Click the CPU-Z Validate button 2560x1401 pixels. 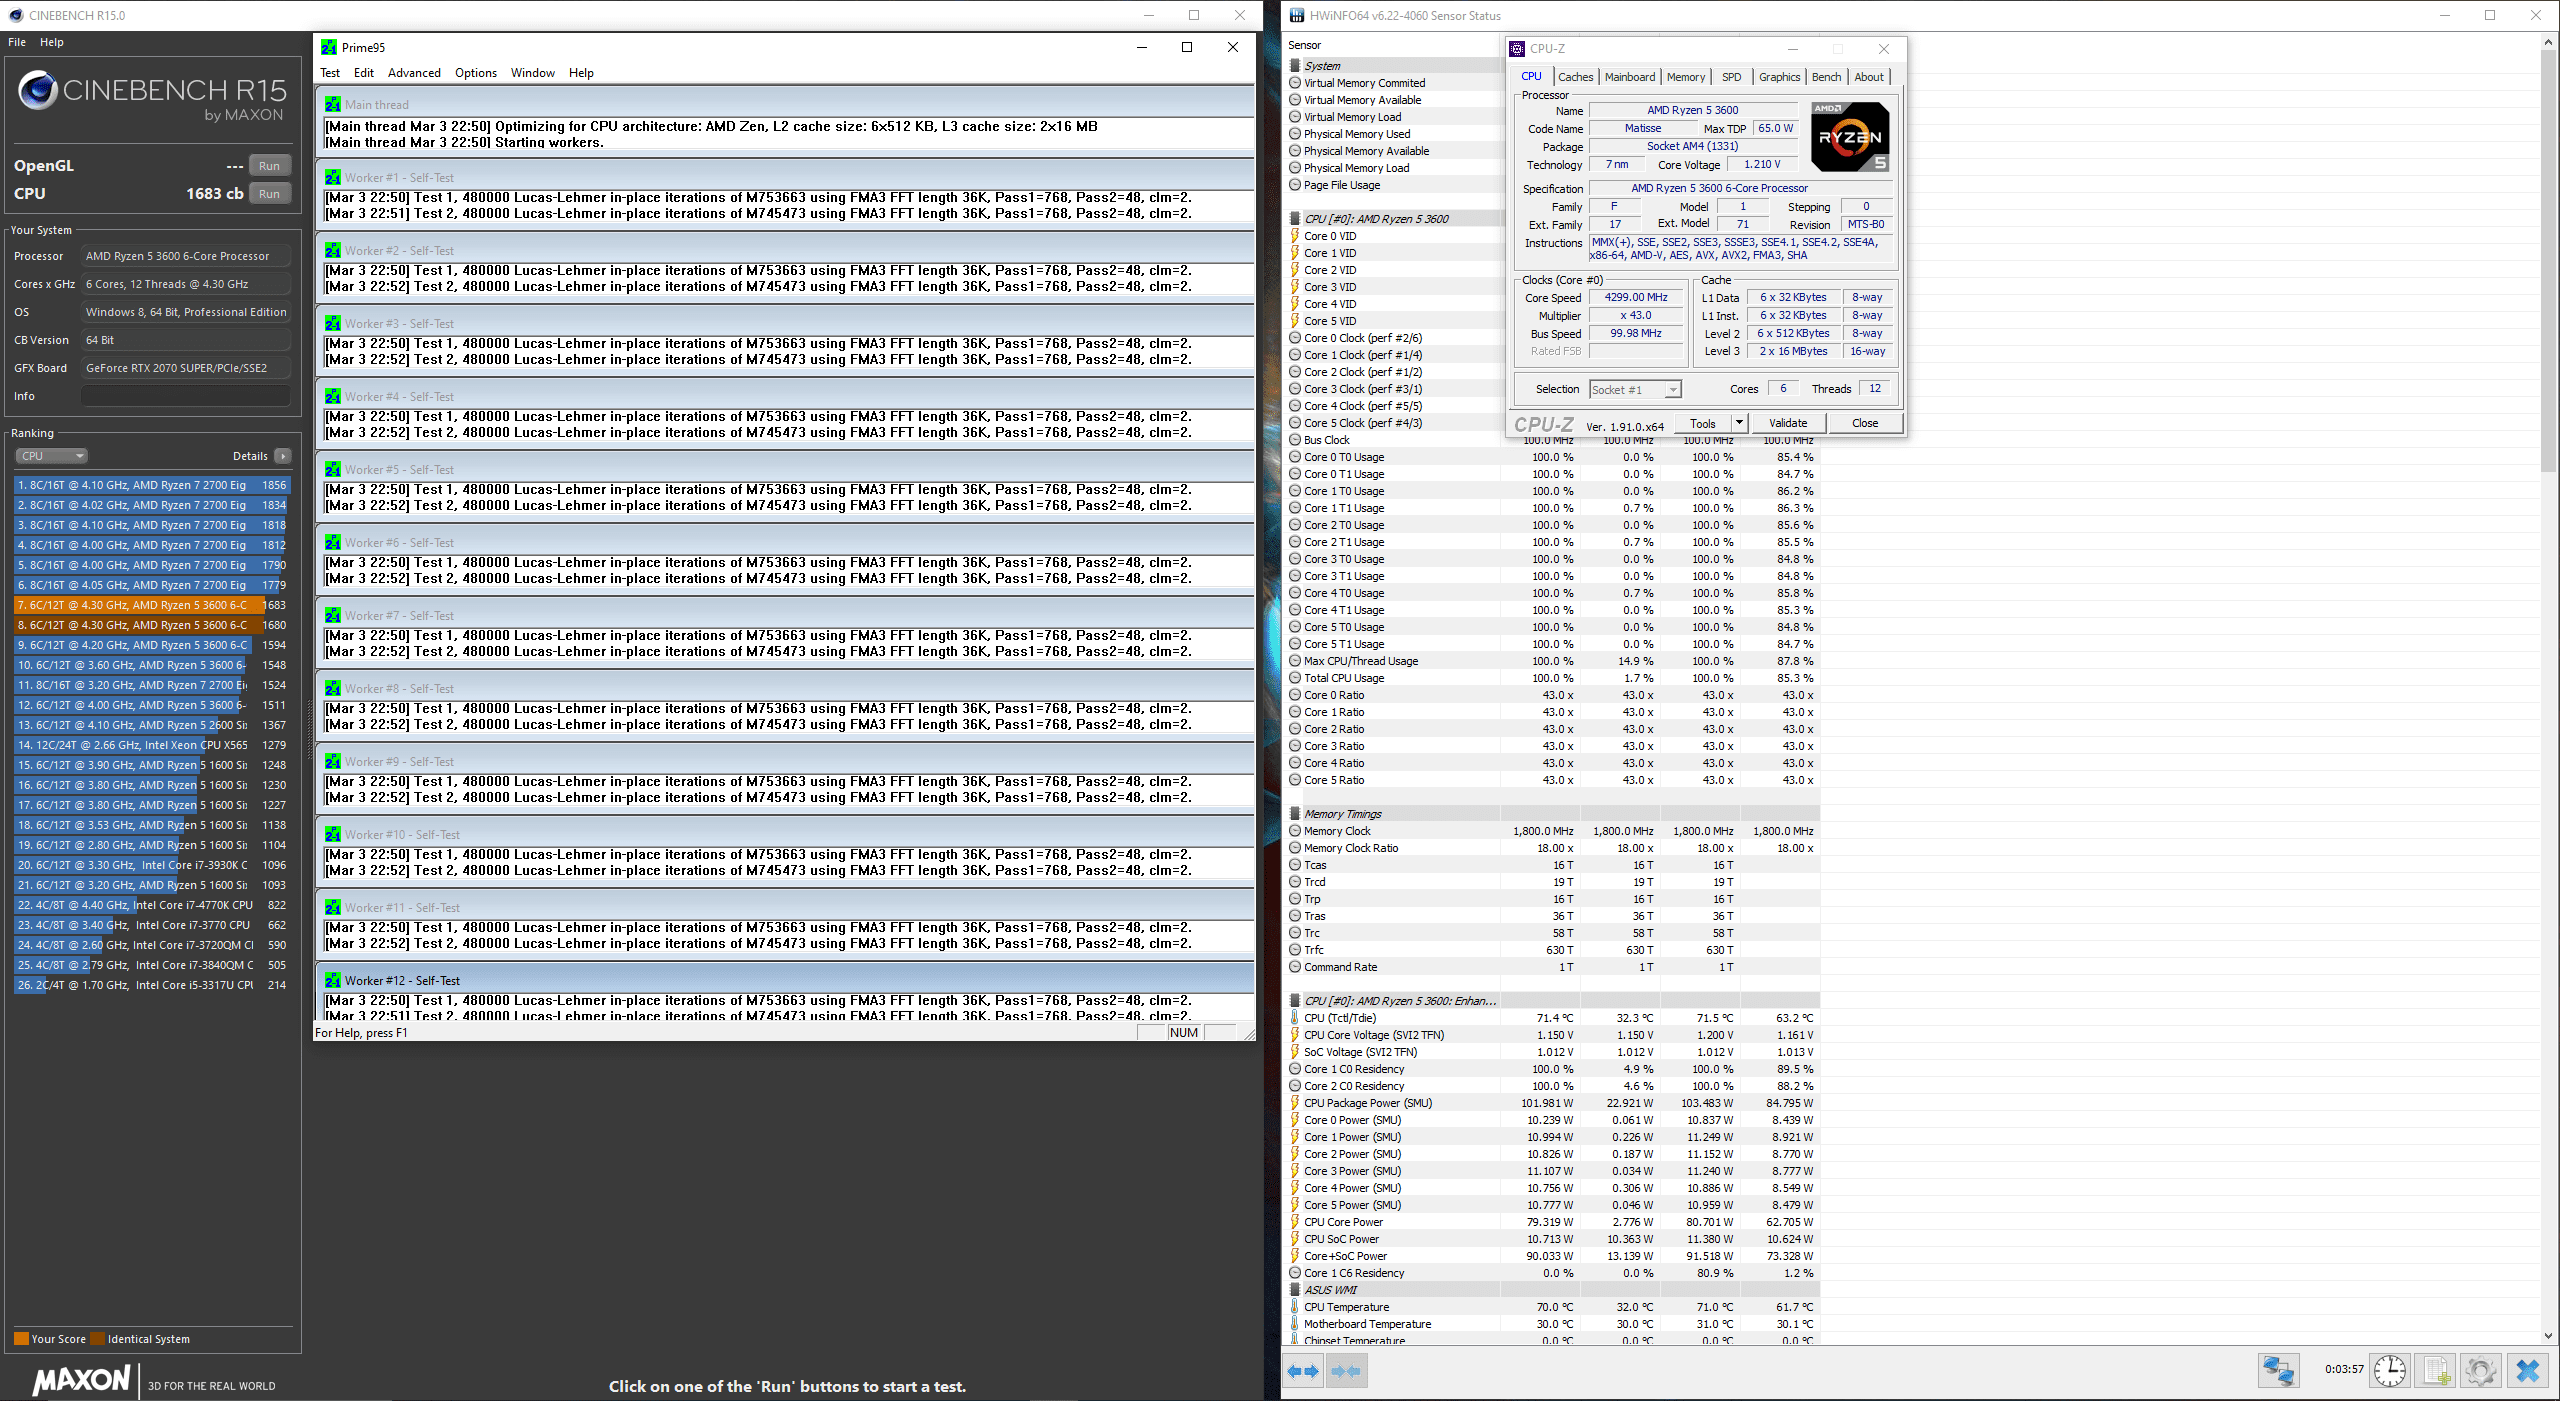pyautogui.click(x=1787, y=423)
